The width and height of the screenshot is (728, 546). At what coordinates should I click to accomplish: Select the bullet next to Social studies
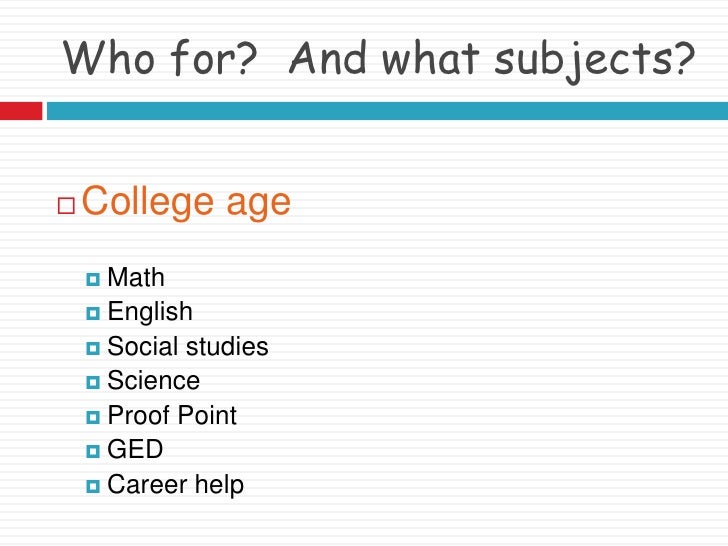[94, 348]
